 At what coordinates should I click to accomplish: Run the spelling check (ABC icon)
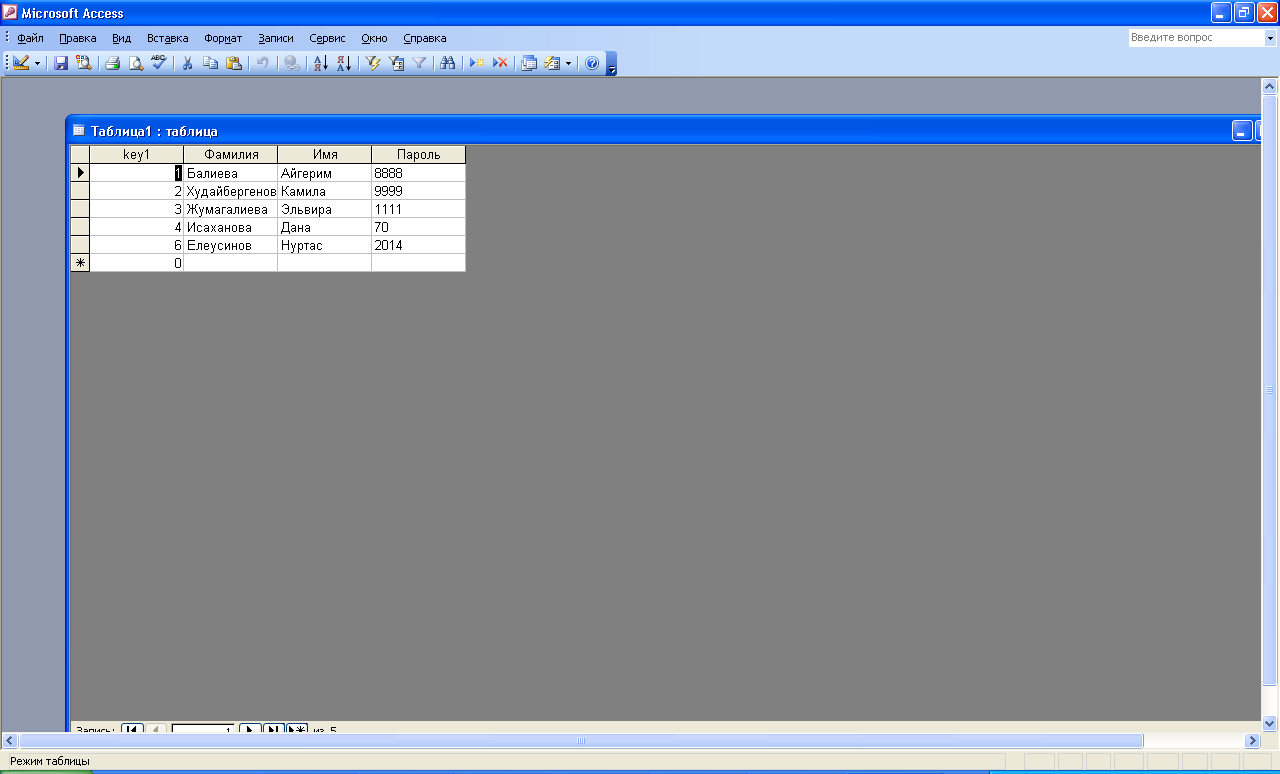[158, 63]
